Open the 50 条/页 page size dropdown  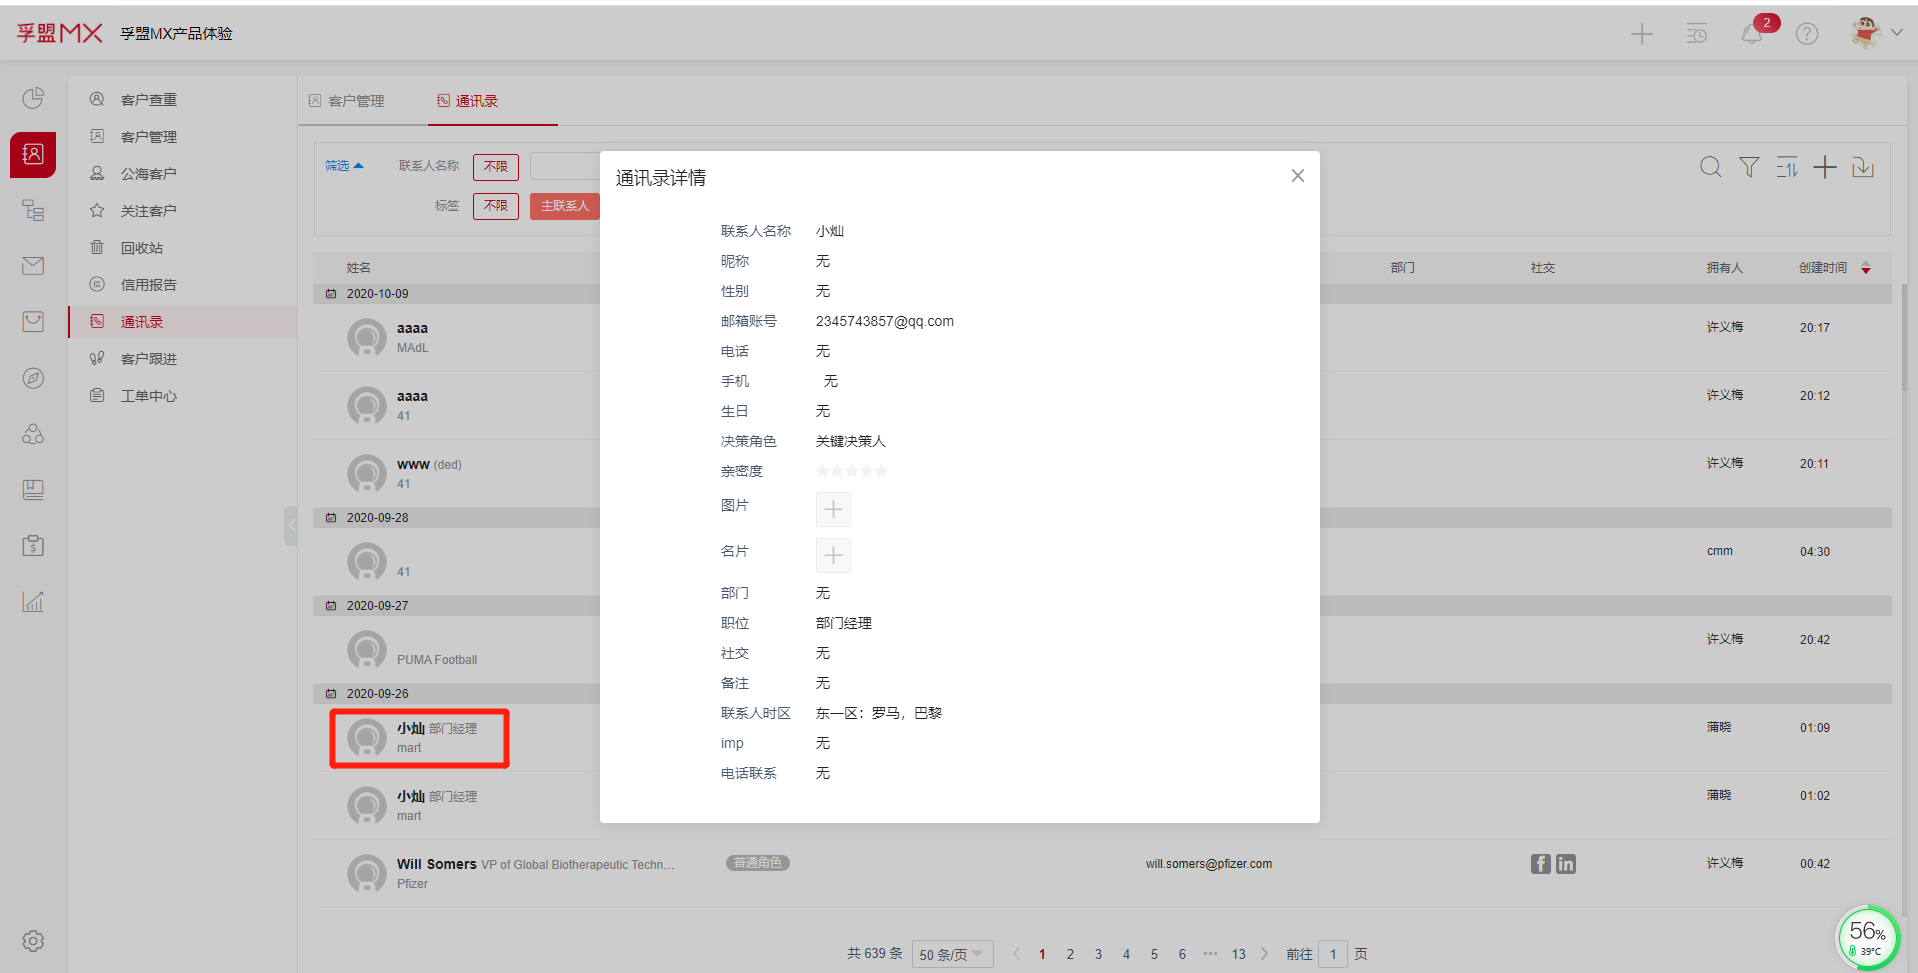tap(952, 954)
